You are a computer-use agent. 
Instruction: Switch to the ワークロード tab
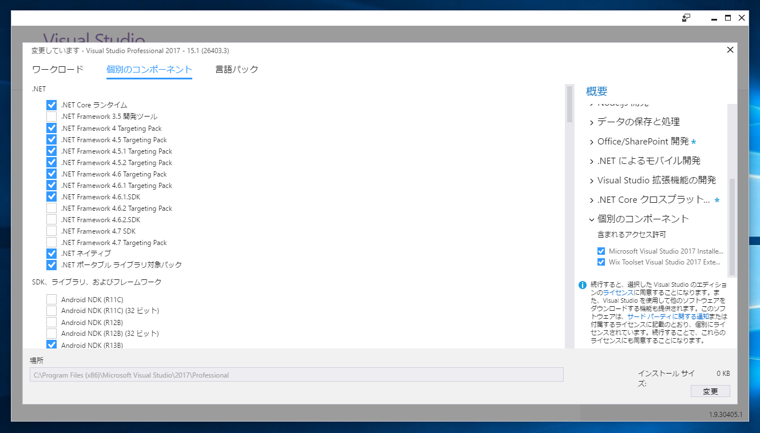[58, 69]
